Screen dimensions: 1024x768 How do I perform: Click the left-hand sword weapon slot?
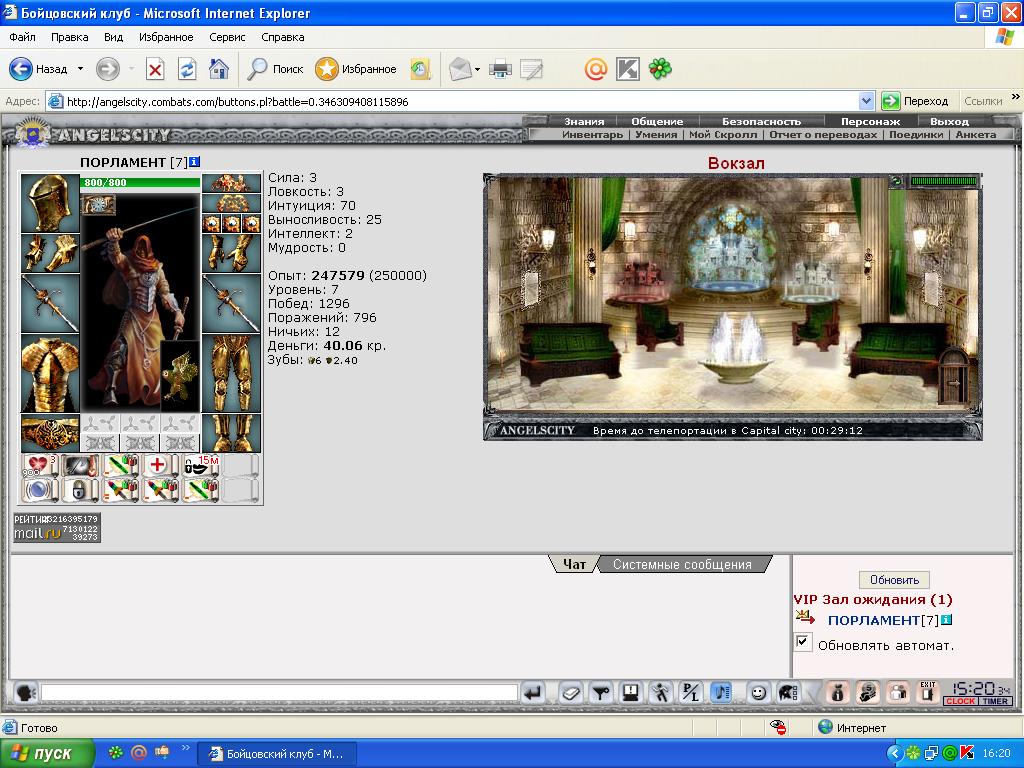pyautogui.click(x=50, y=304)
